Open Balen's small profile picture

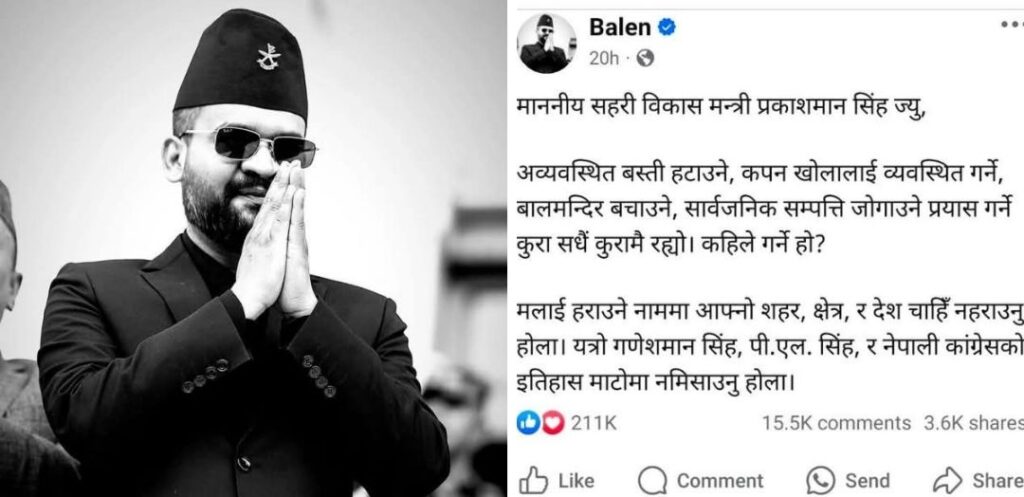pyautogui.click(x=547, y=43)
